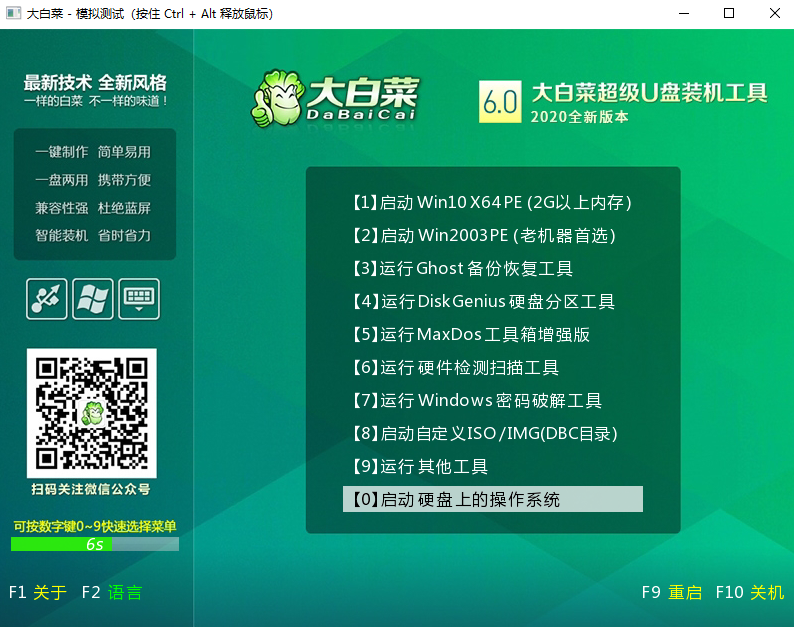Click F1 关于 about link
Viewport: 794px width, 627px height.
click(x=38, y=592)
